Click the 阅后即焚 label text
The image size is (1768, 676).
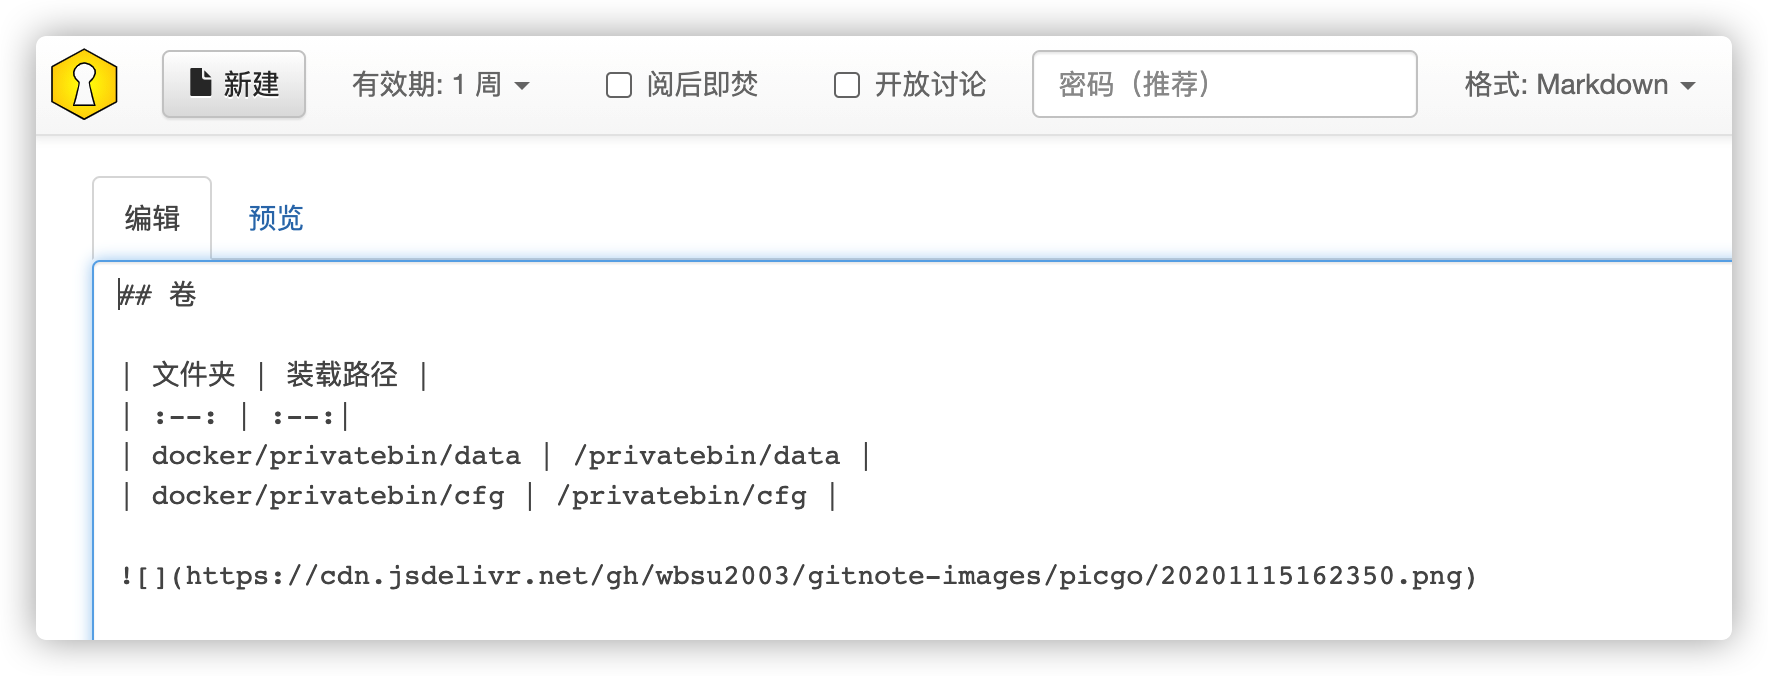click(x=702, y=84)
